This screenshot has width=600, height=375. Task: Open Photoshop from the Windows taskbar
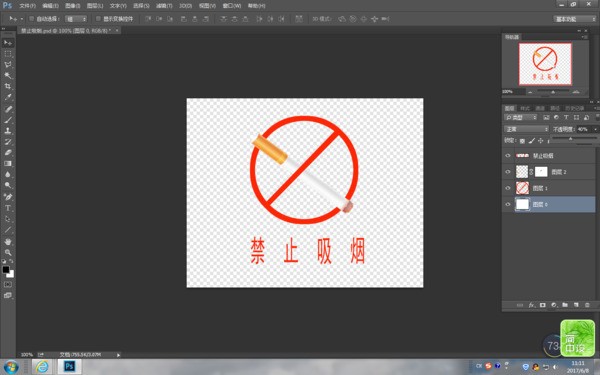tap(69, 367)
